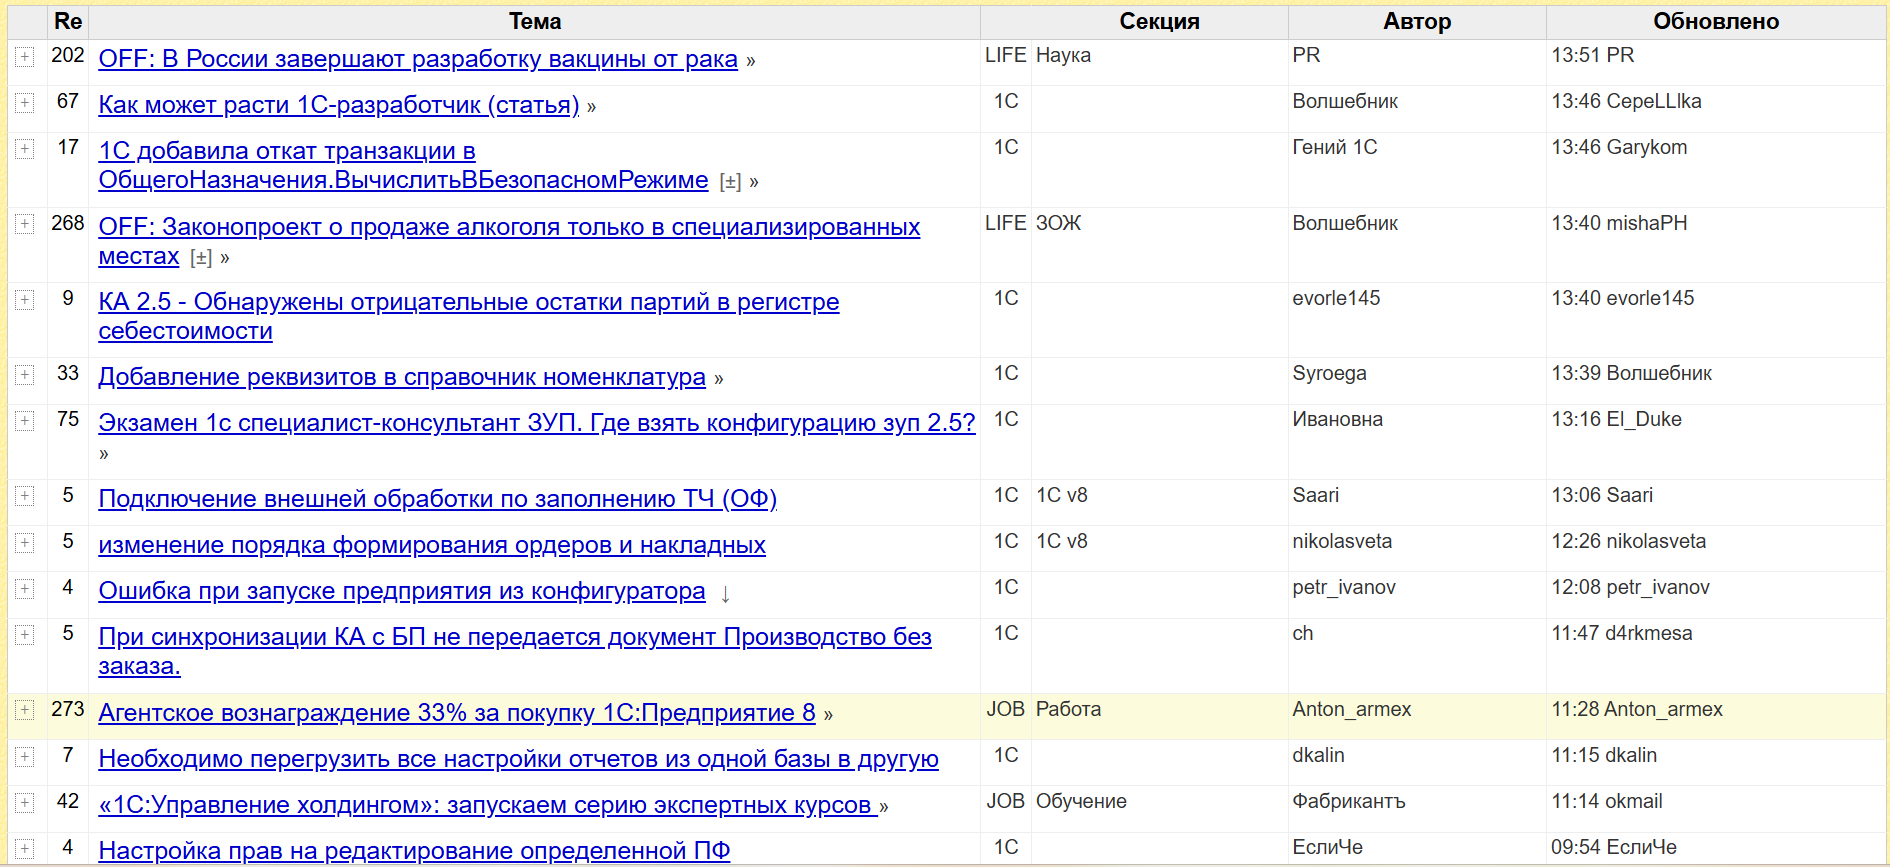1890x867 pixels.
Task: Expand the alcohol bill topic row
Action: click(x=25, y=225)
